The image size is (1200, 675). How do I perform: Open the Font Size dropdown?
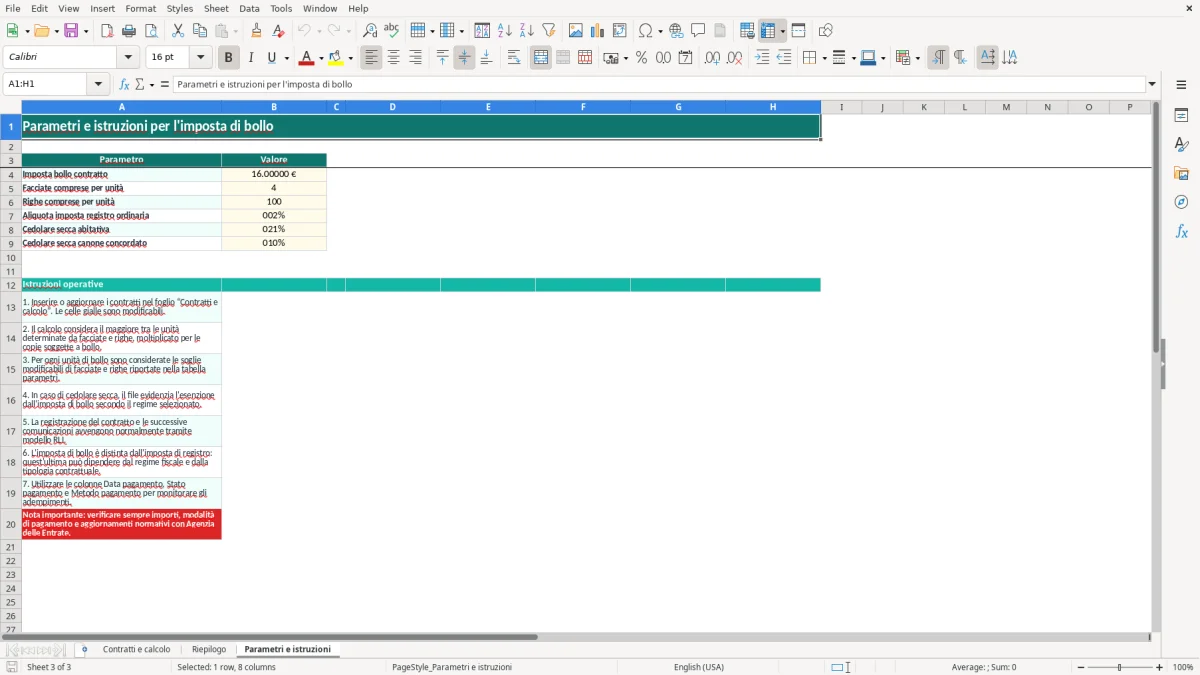tap(201, 57)
